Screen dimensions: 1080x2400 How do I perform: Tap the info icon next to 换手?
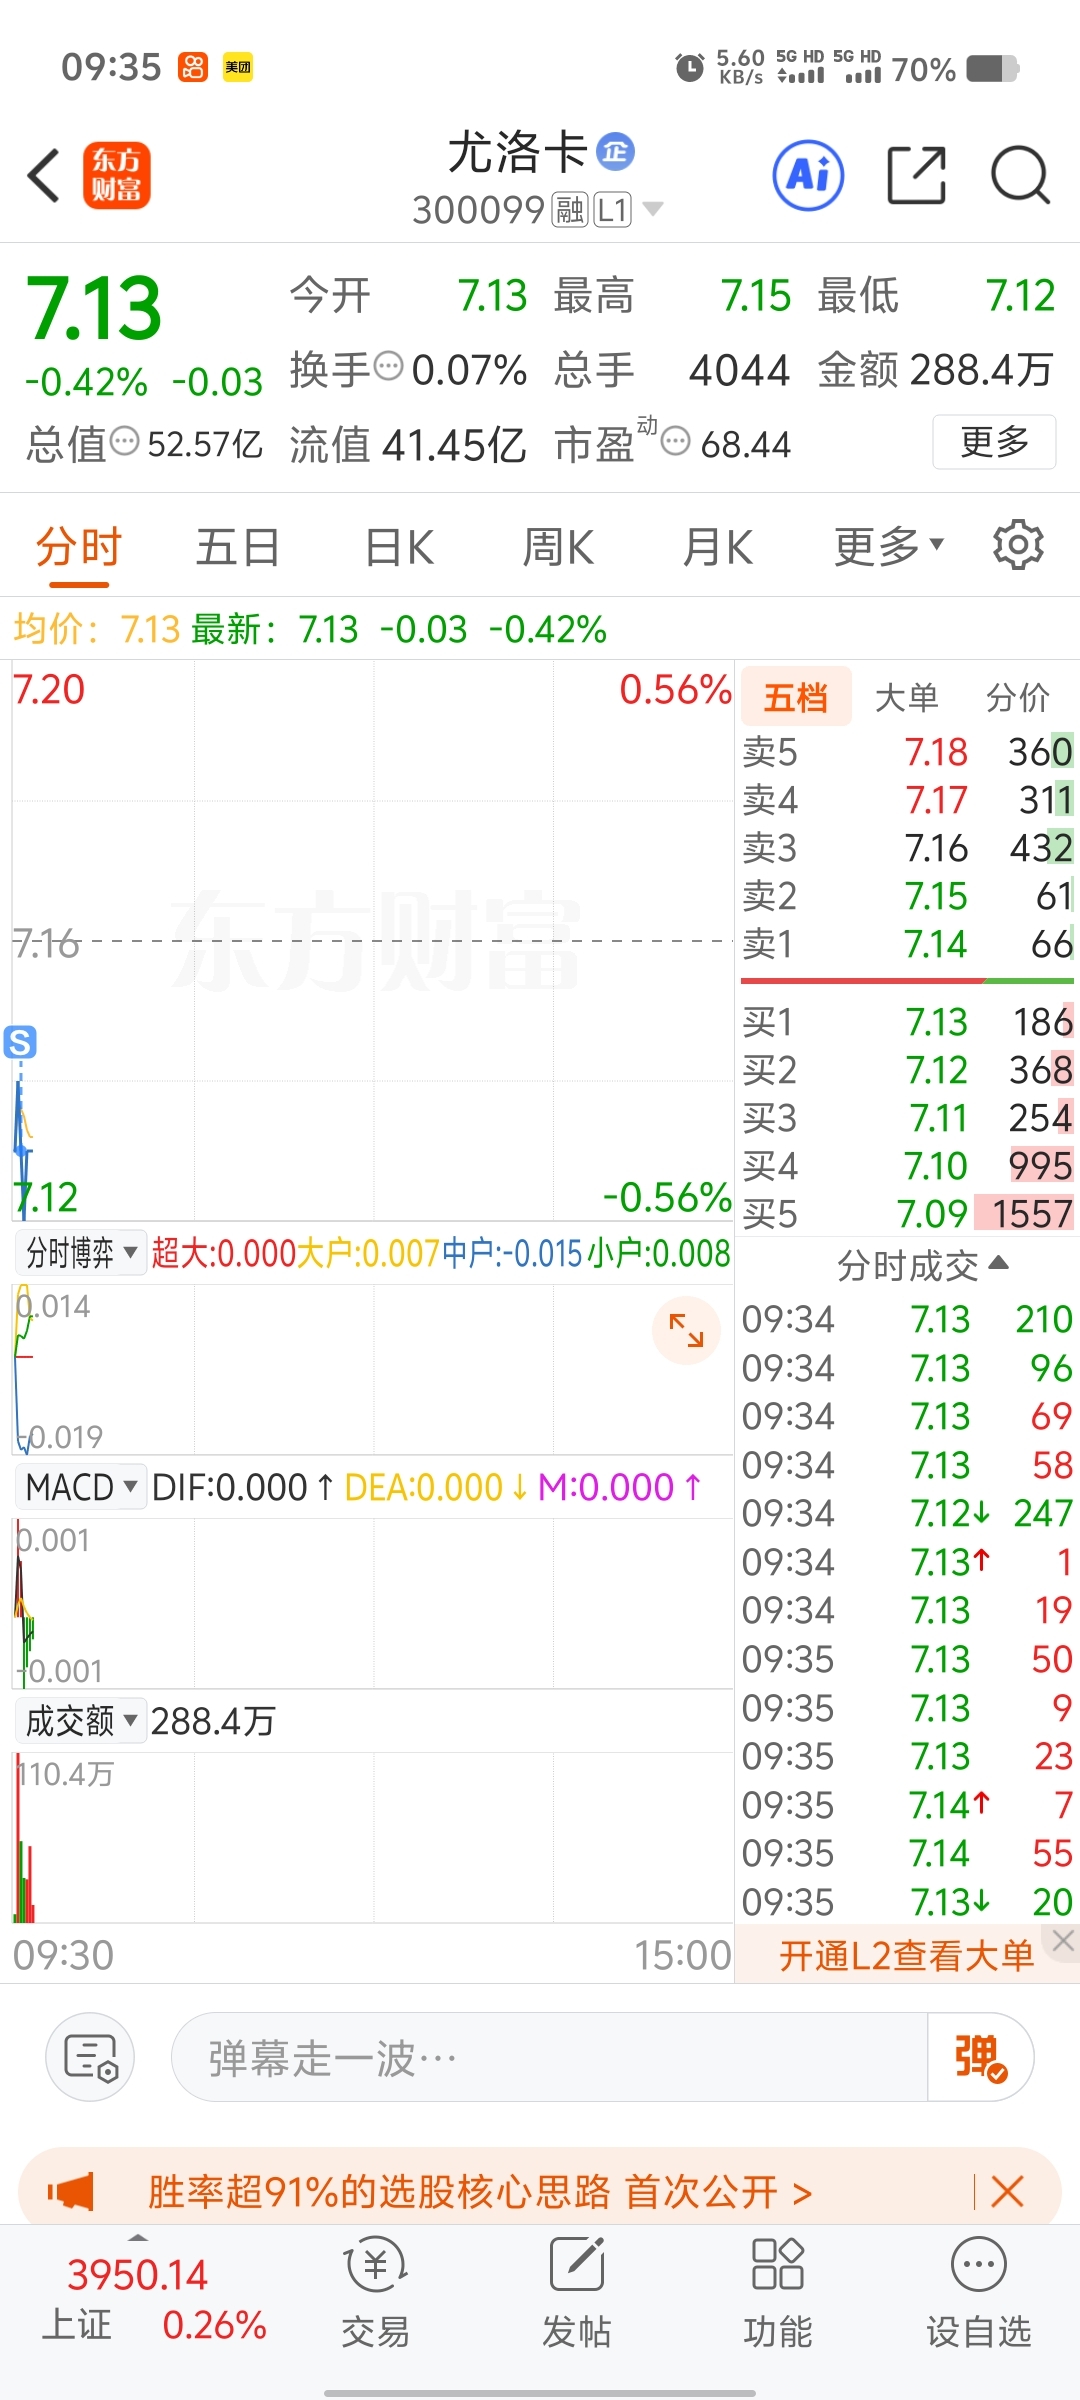pos(388,367)
